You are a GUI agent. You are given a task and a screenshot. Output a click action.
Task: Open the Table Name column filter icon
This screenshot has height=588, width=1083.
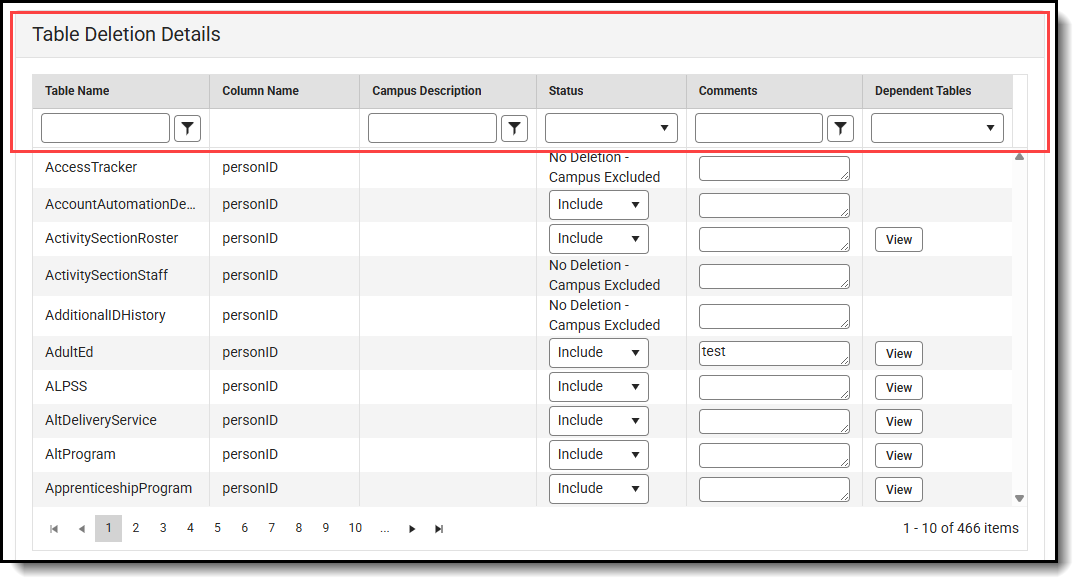(x=187, y=127)
